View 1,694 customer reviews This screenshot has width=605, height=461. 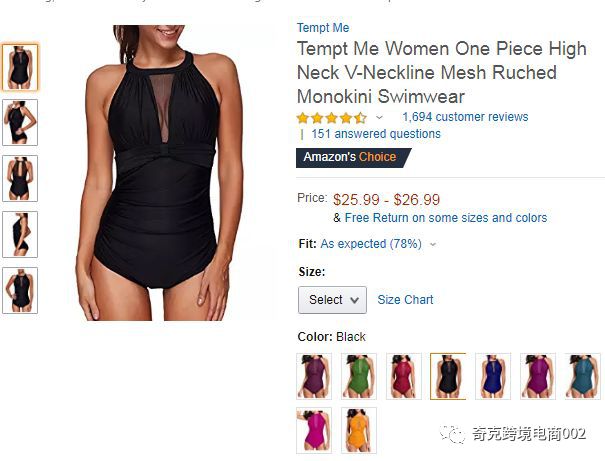(x=465, y=117)
